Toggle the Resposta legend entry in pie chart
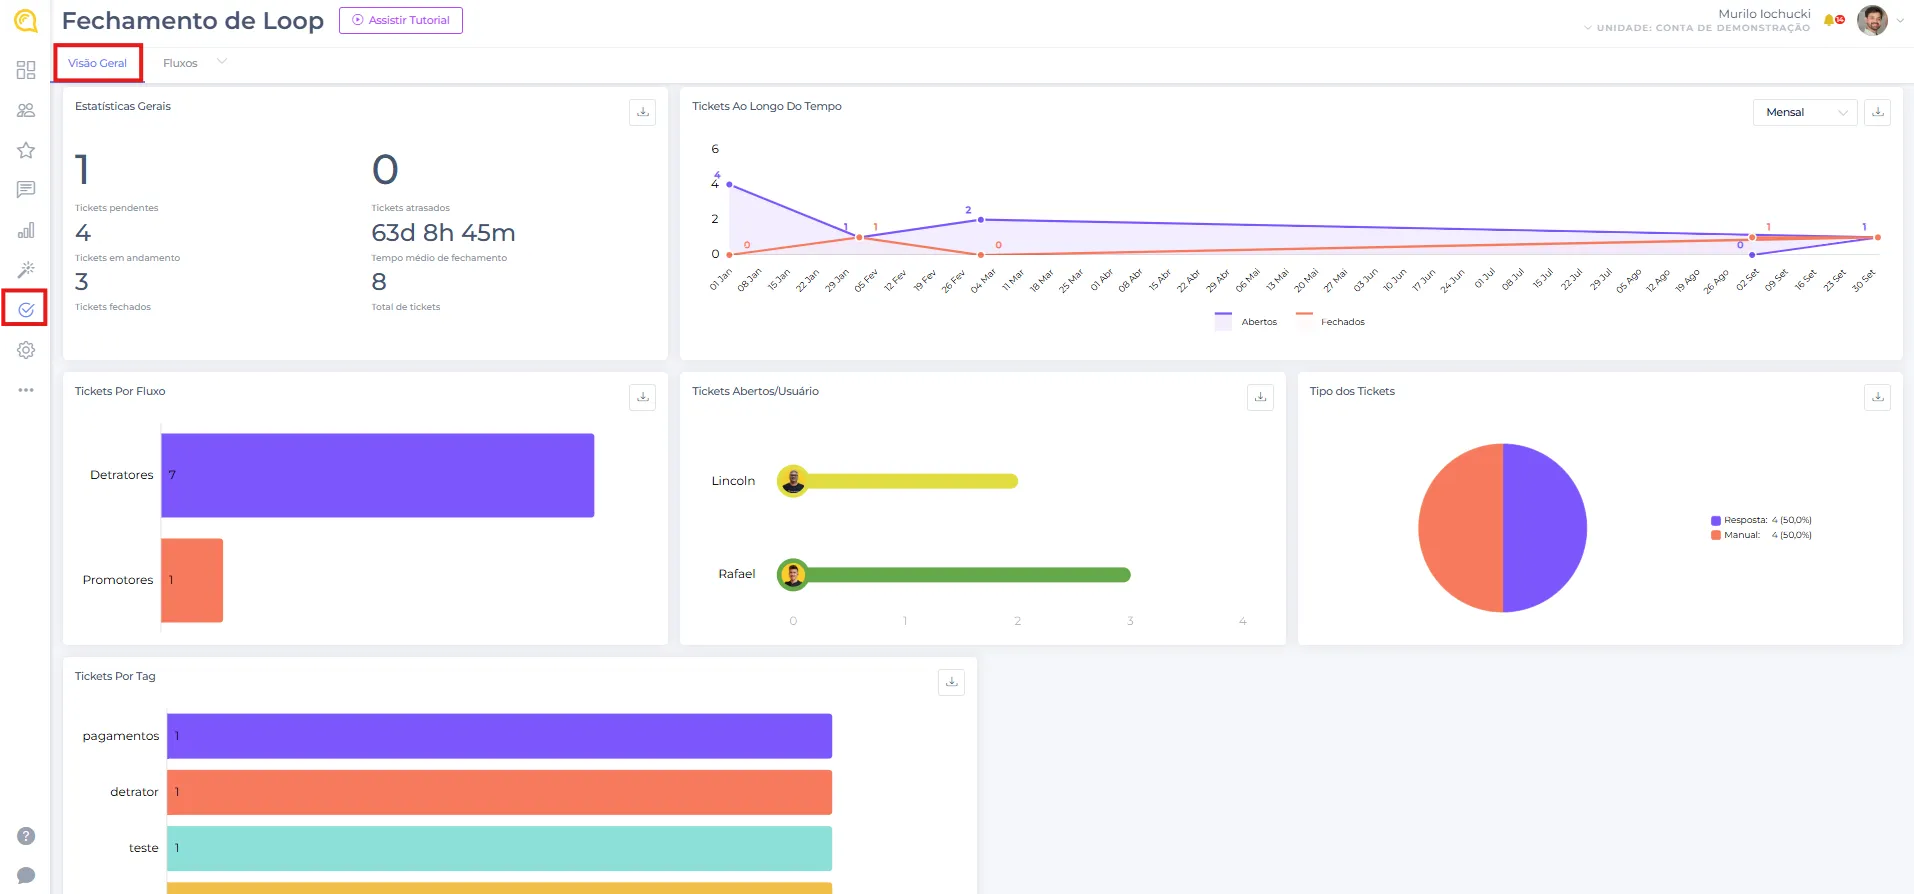The image size is (1914, 894). click(1744, 520)
